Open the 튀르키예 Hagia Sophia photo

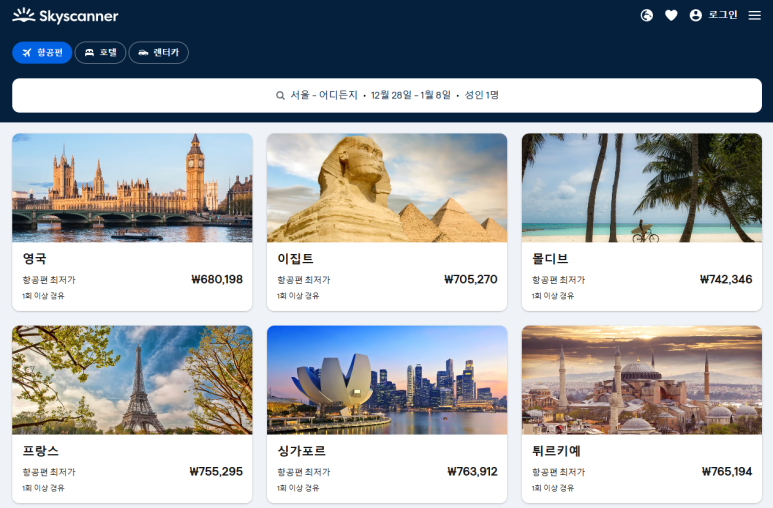tap(642, 380)
